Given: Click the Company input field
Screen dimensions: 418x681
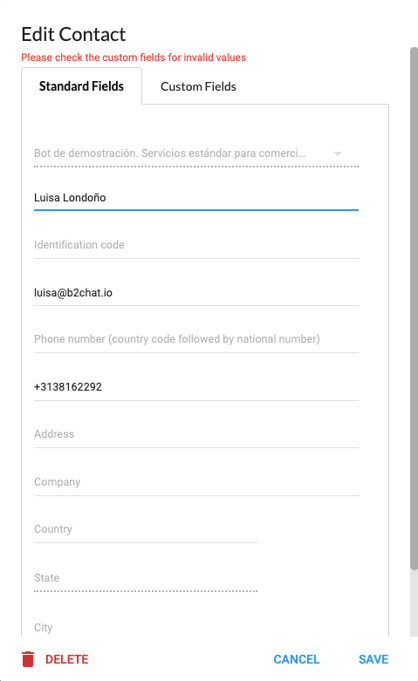Looking at the screenshot, I should (196, 482).
